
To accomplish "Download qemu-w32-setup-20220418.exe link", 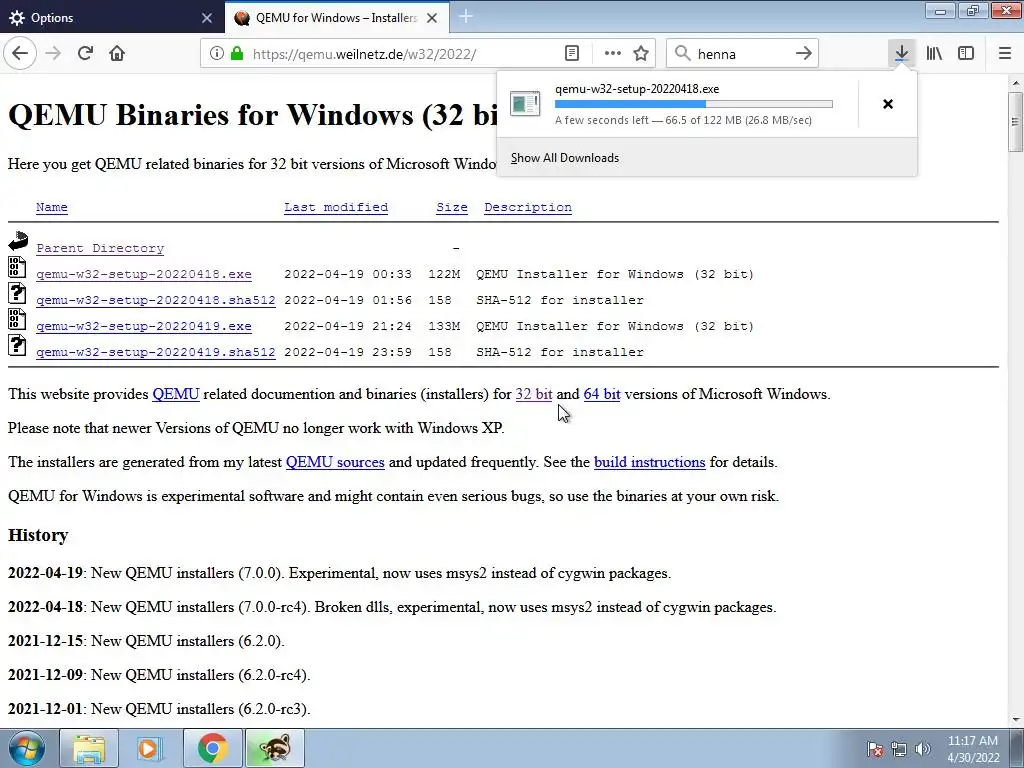I will [x=144, y=274].
